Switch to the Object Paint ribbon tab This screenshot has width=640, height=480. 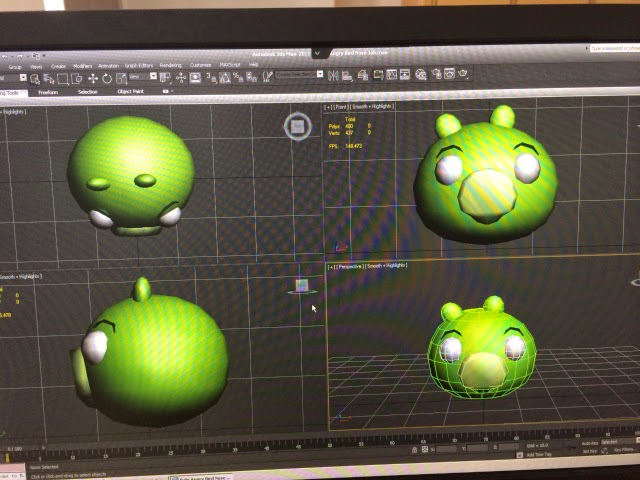tap(131, 91)
